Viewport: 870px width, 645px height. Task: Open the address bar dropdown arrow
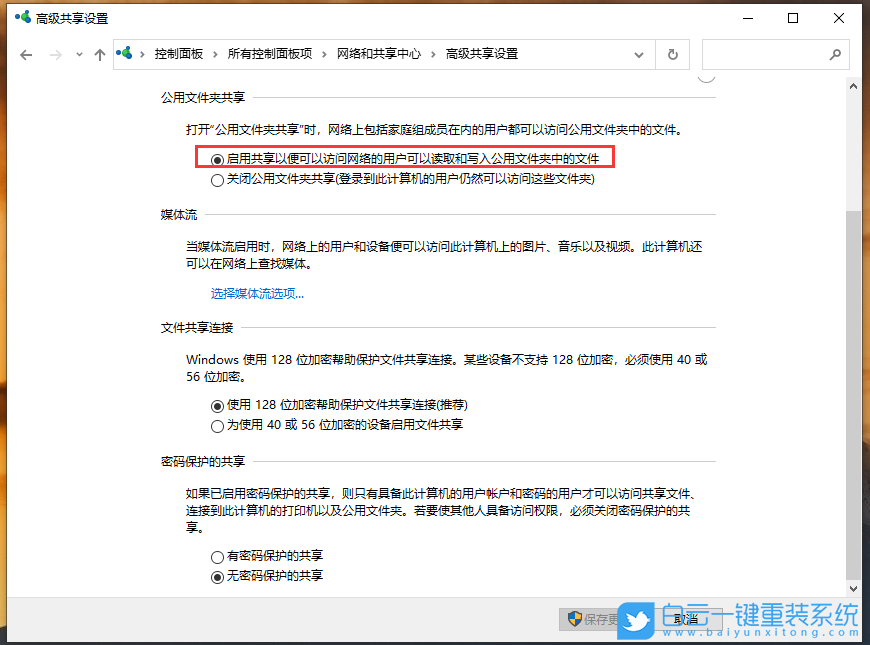(x=638, y=54)
